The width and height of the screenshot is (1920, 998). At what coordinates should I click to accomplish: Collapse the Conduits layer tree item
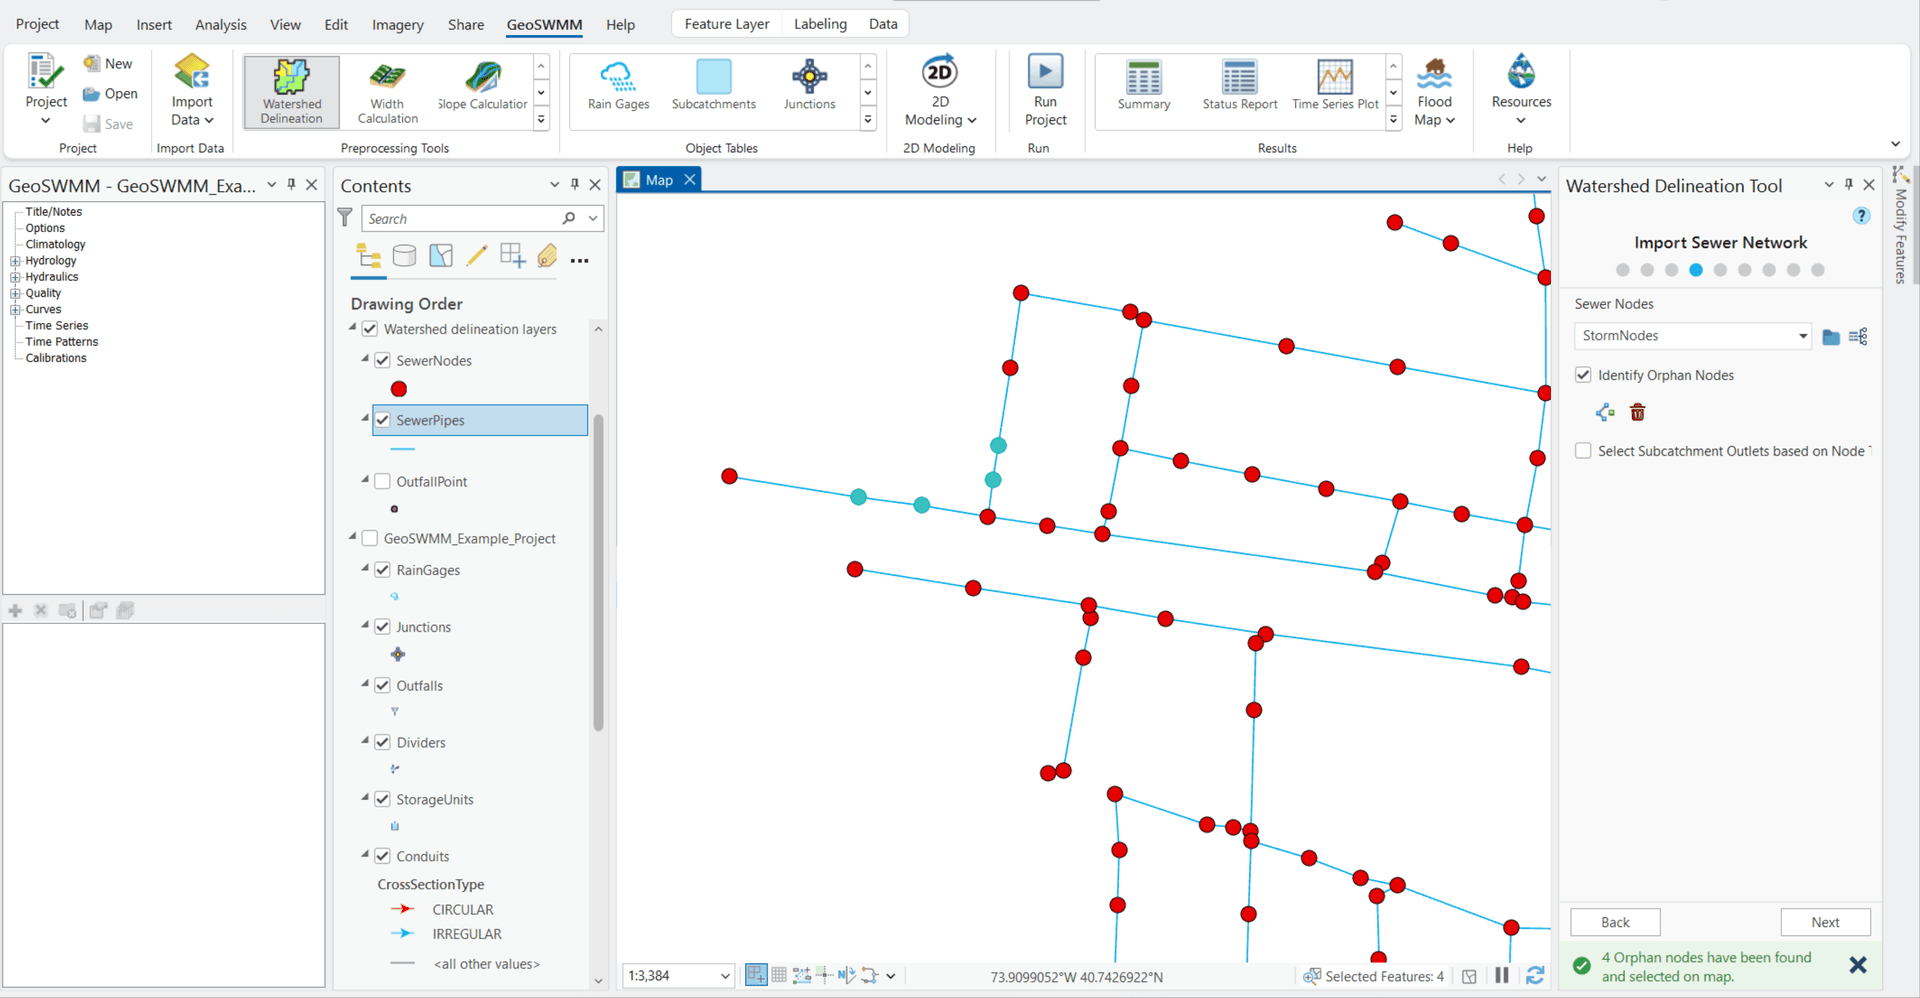(x=366, y=856)
